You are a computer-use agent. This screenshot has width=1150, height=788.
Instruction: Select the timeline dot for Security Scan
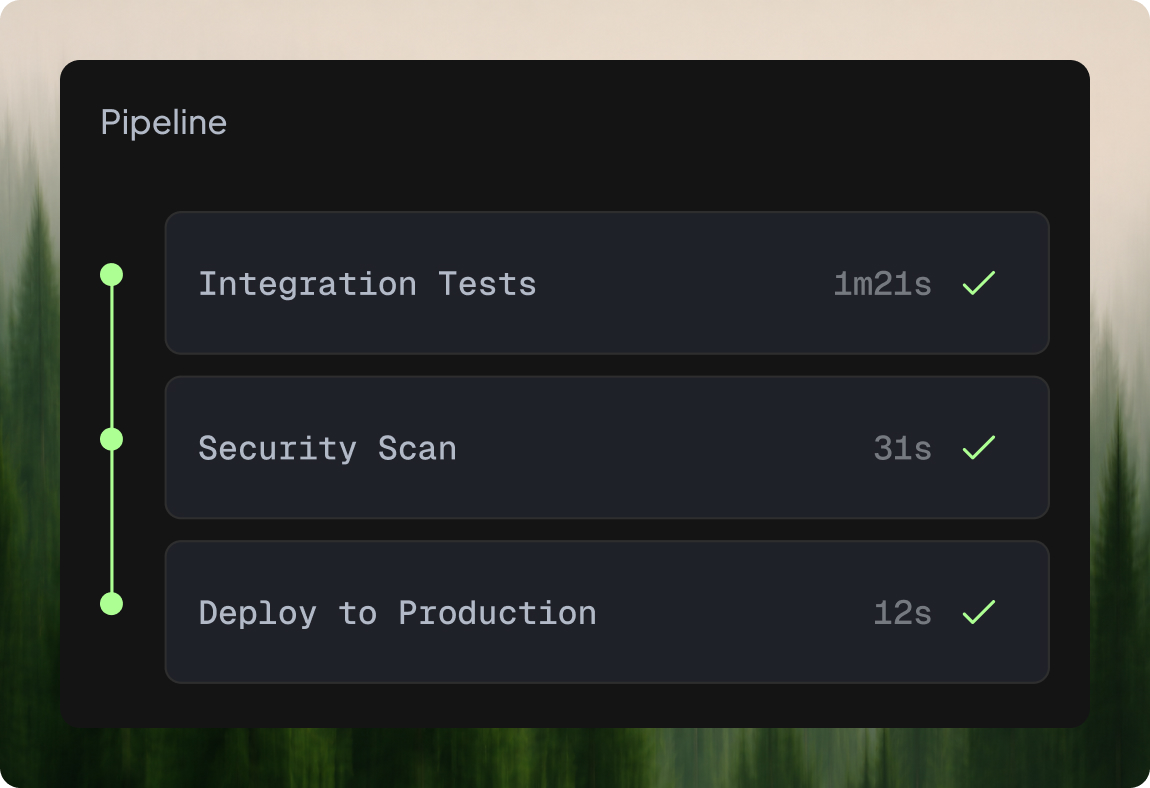click(111, 439)
